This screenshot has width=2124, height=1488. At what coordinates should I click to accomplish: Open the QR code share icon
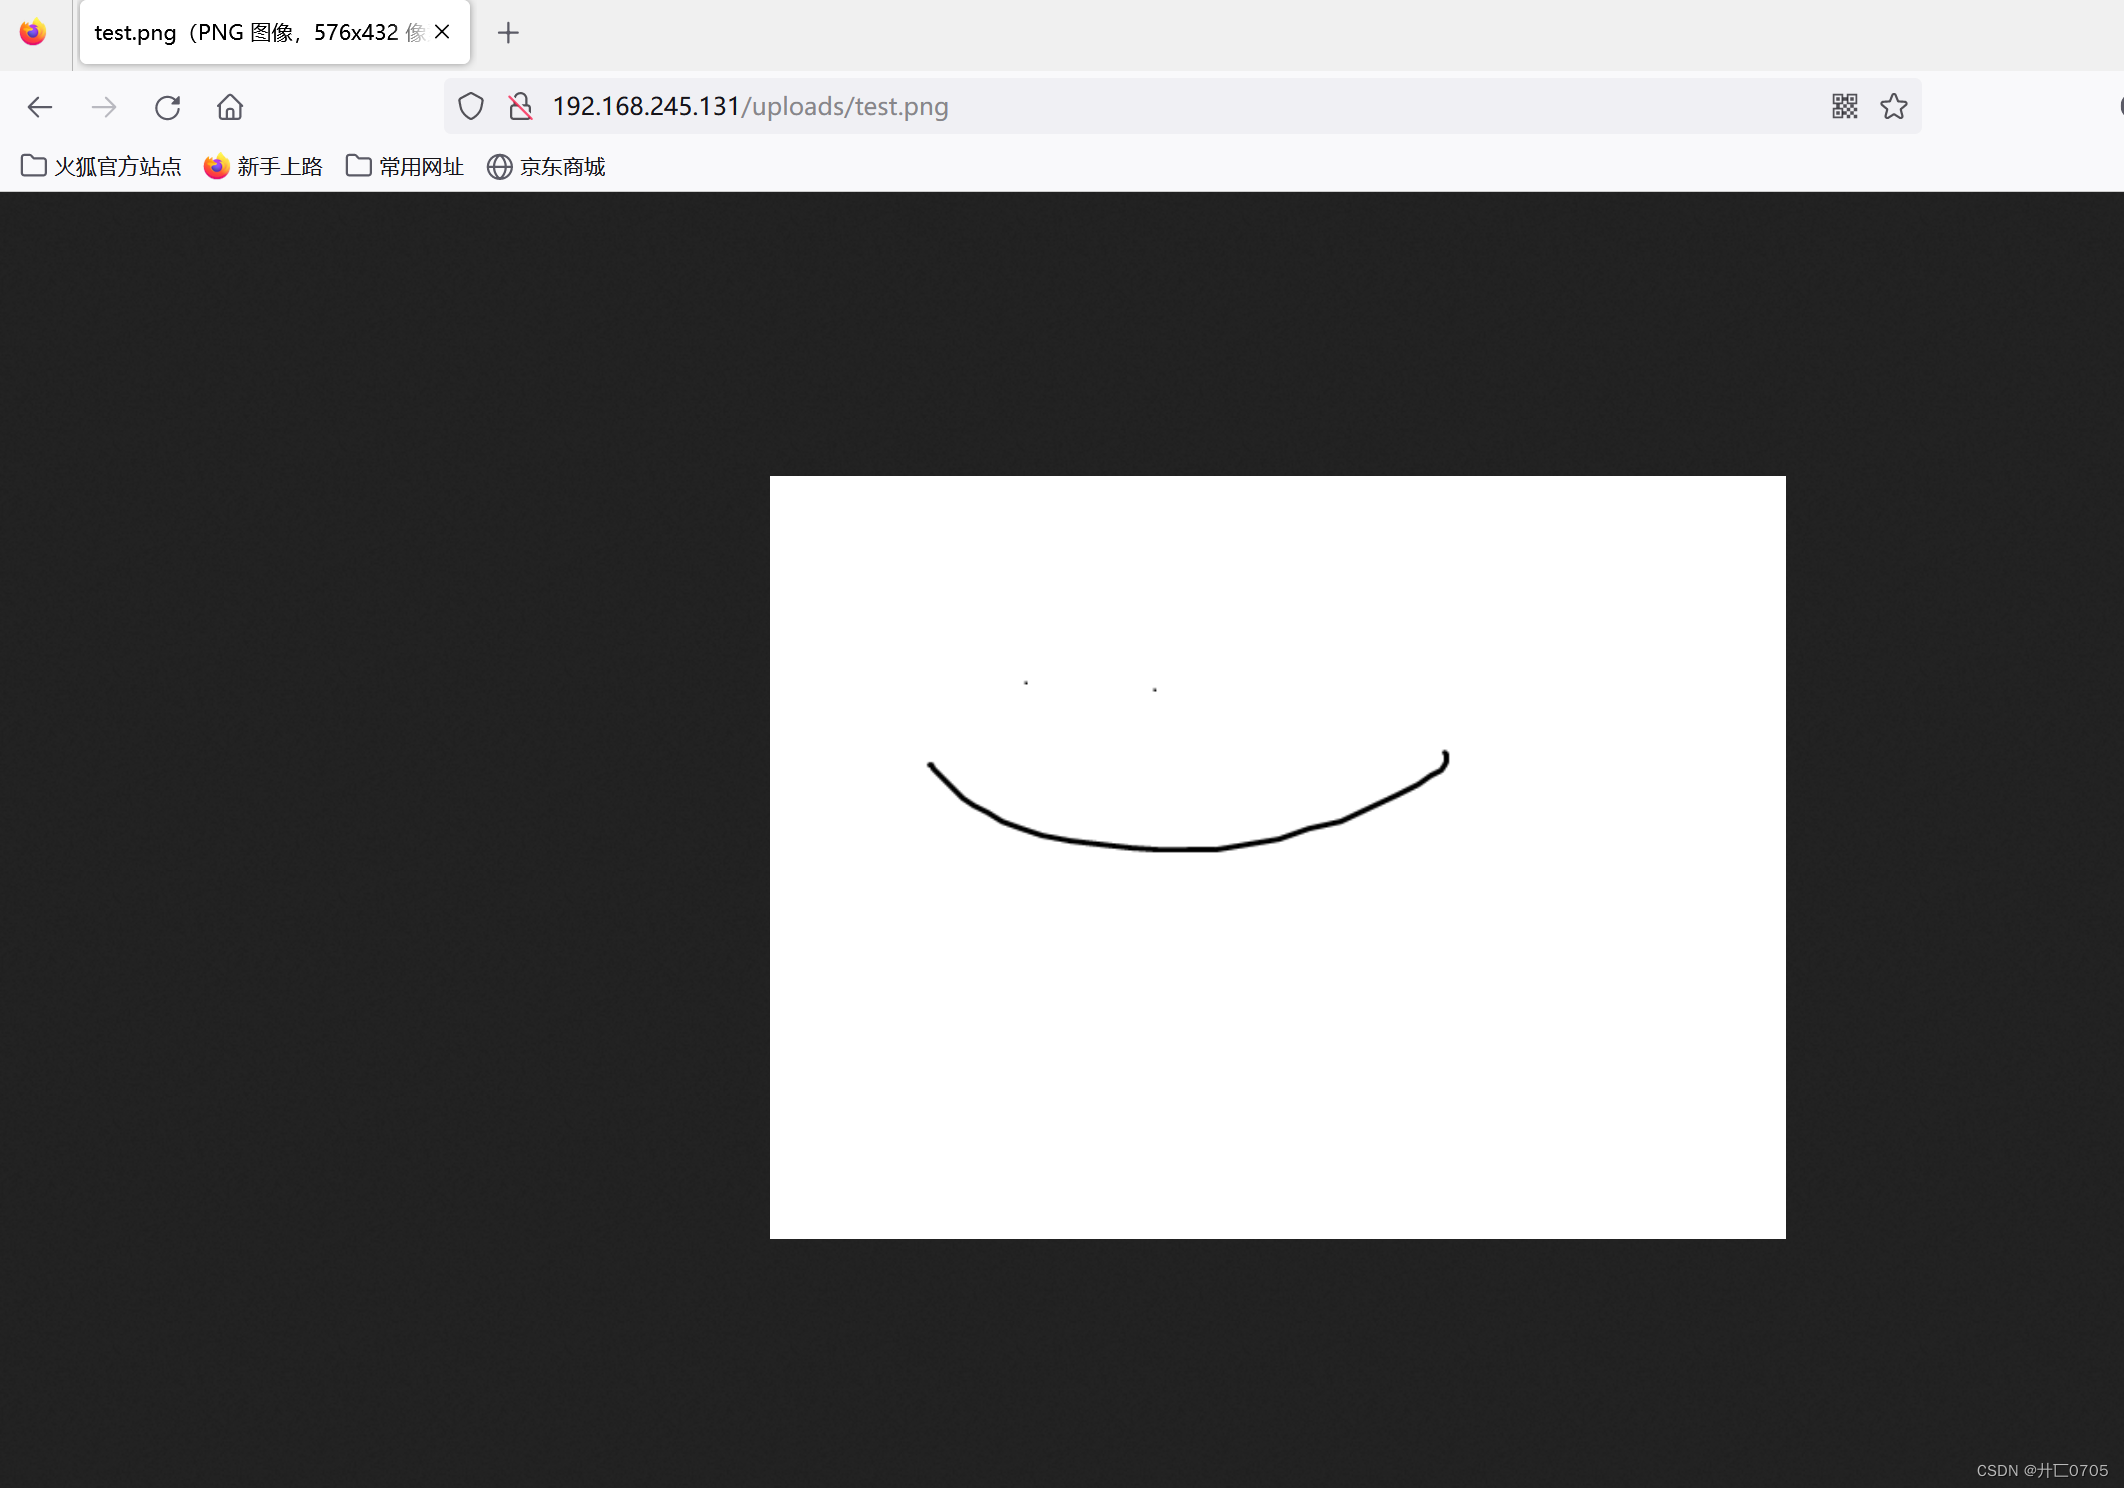tap(1843, 106)
